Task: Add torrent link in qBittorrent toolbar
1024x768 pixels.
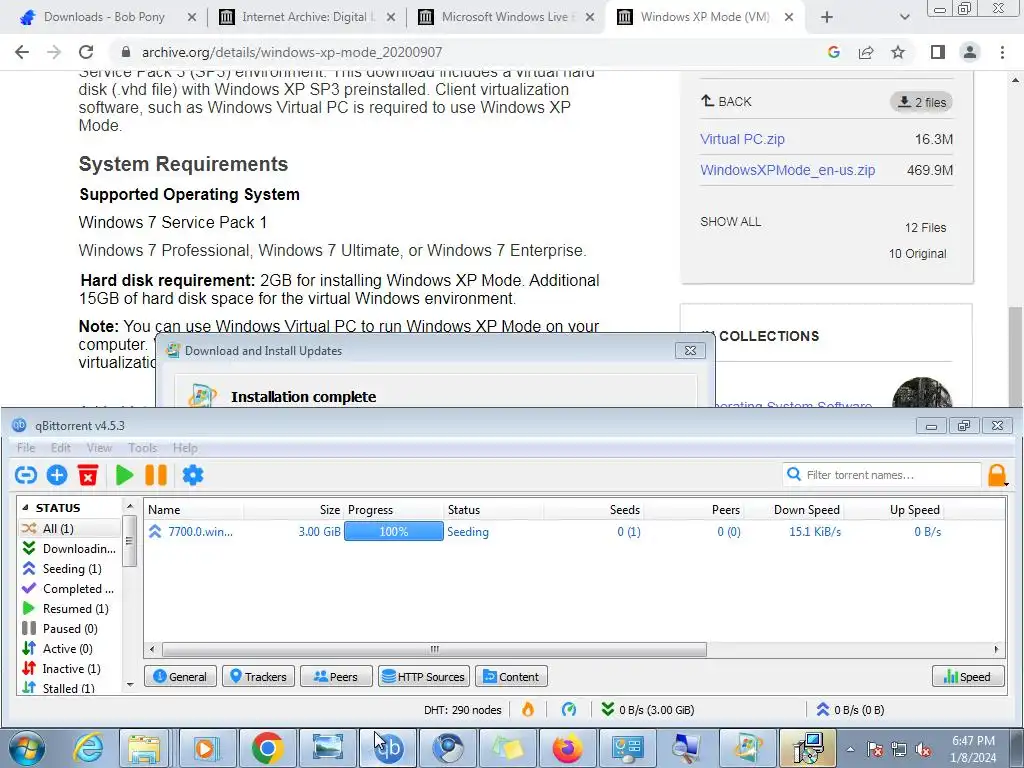Action: click(25, 475)
